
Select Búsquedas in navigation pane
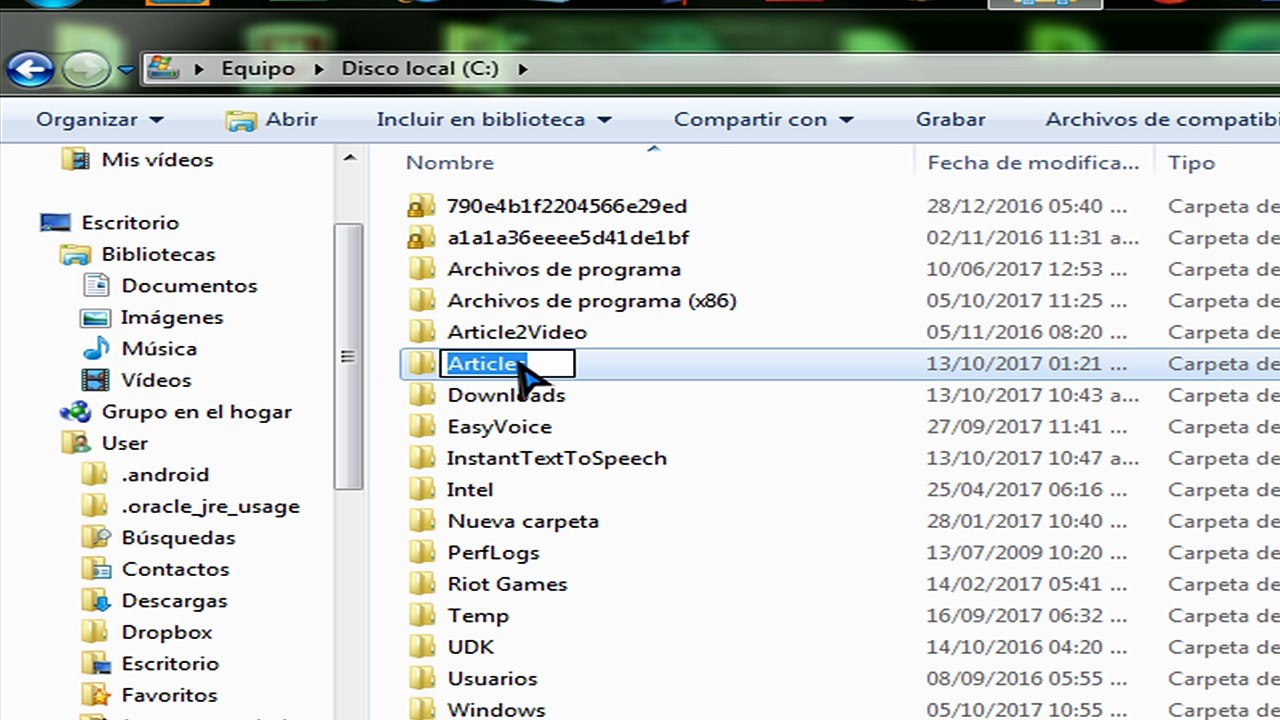pyautogui.click(x=178, y=537)
